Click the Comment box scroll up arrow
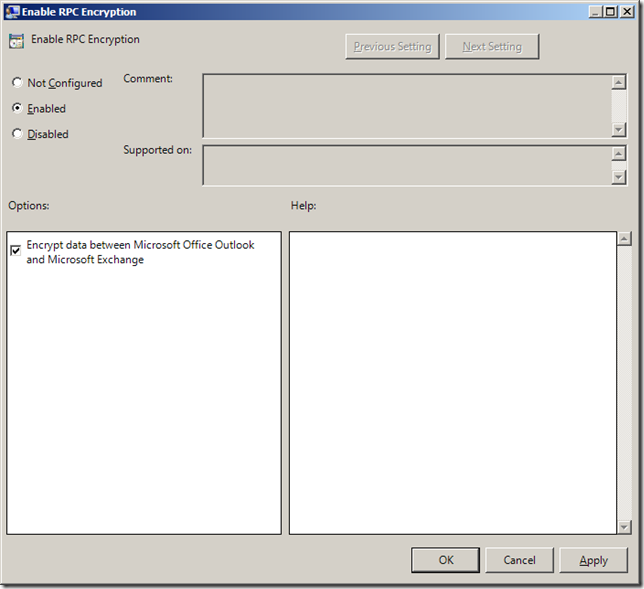The width and height of the screenshot is (644, 589). point(619,82)
